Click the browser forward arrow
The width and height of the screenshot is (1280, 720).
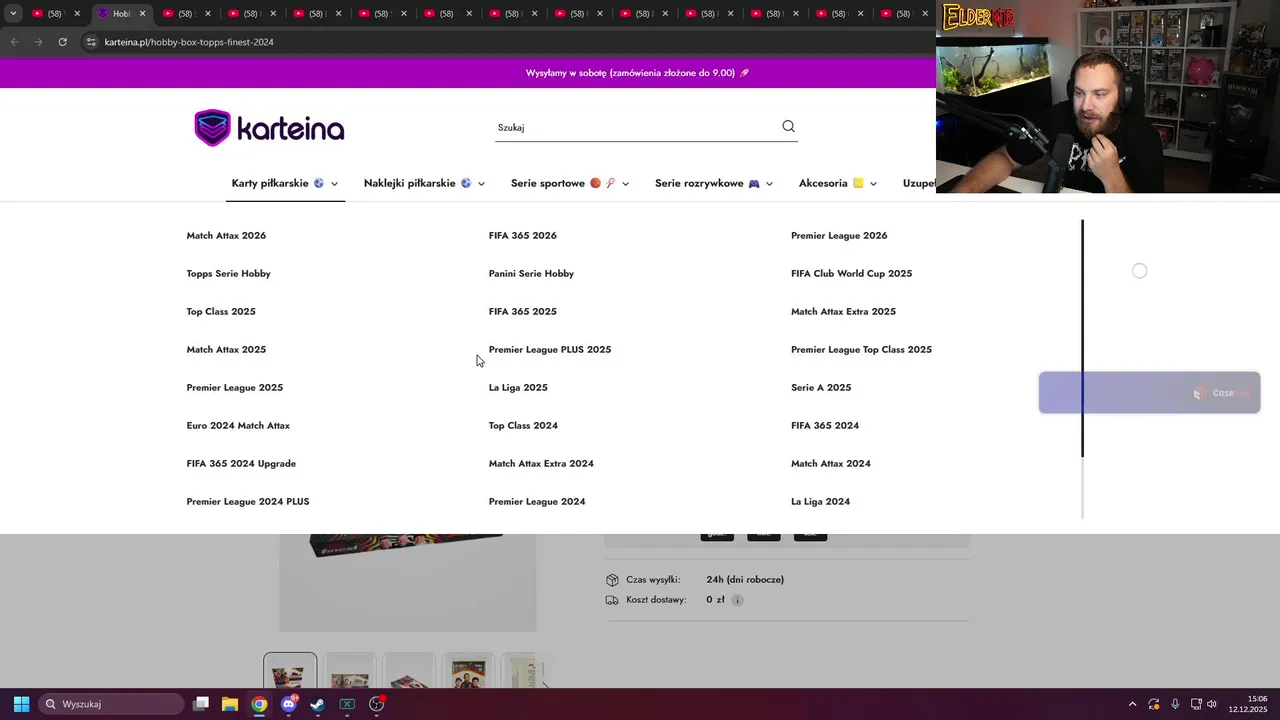pos(38,42)
